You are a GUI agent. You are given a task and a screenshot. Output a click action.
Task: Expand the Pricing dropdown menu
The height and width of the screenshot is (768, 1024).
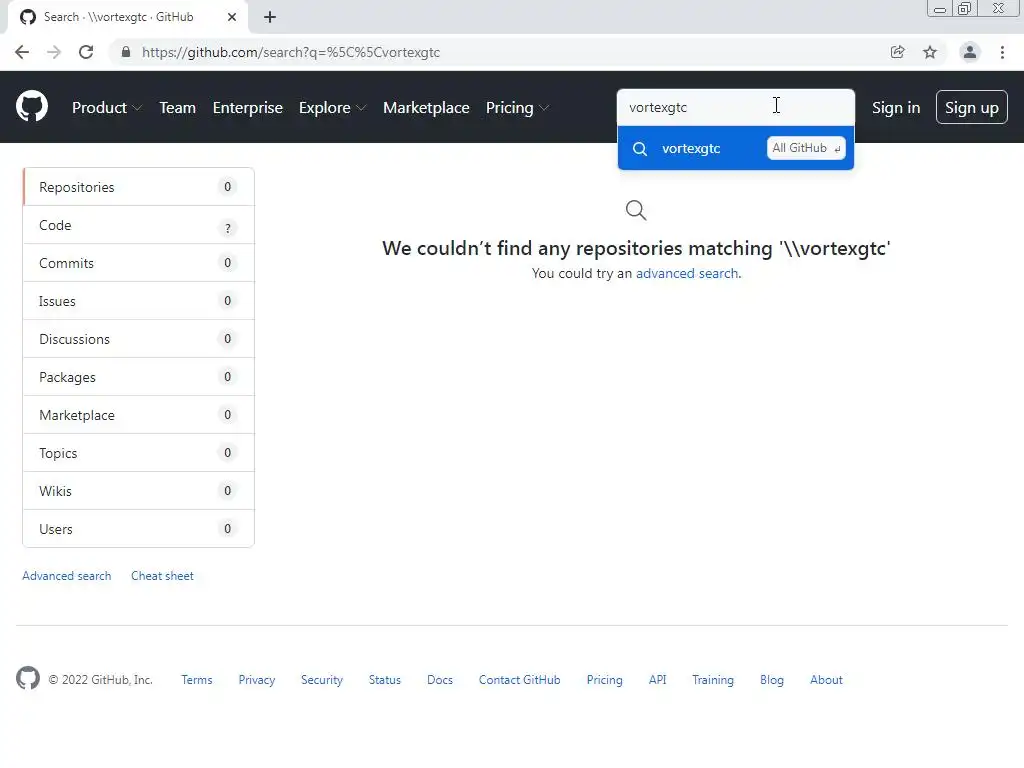[x=517, y=108]
